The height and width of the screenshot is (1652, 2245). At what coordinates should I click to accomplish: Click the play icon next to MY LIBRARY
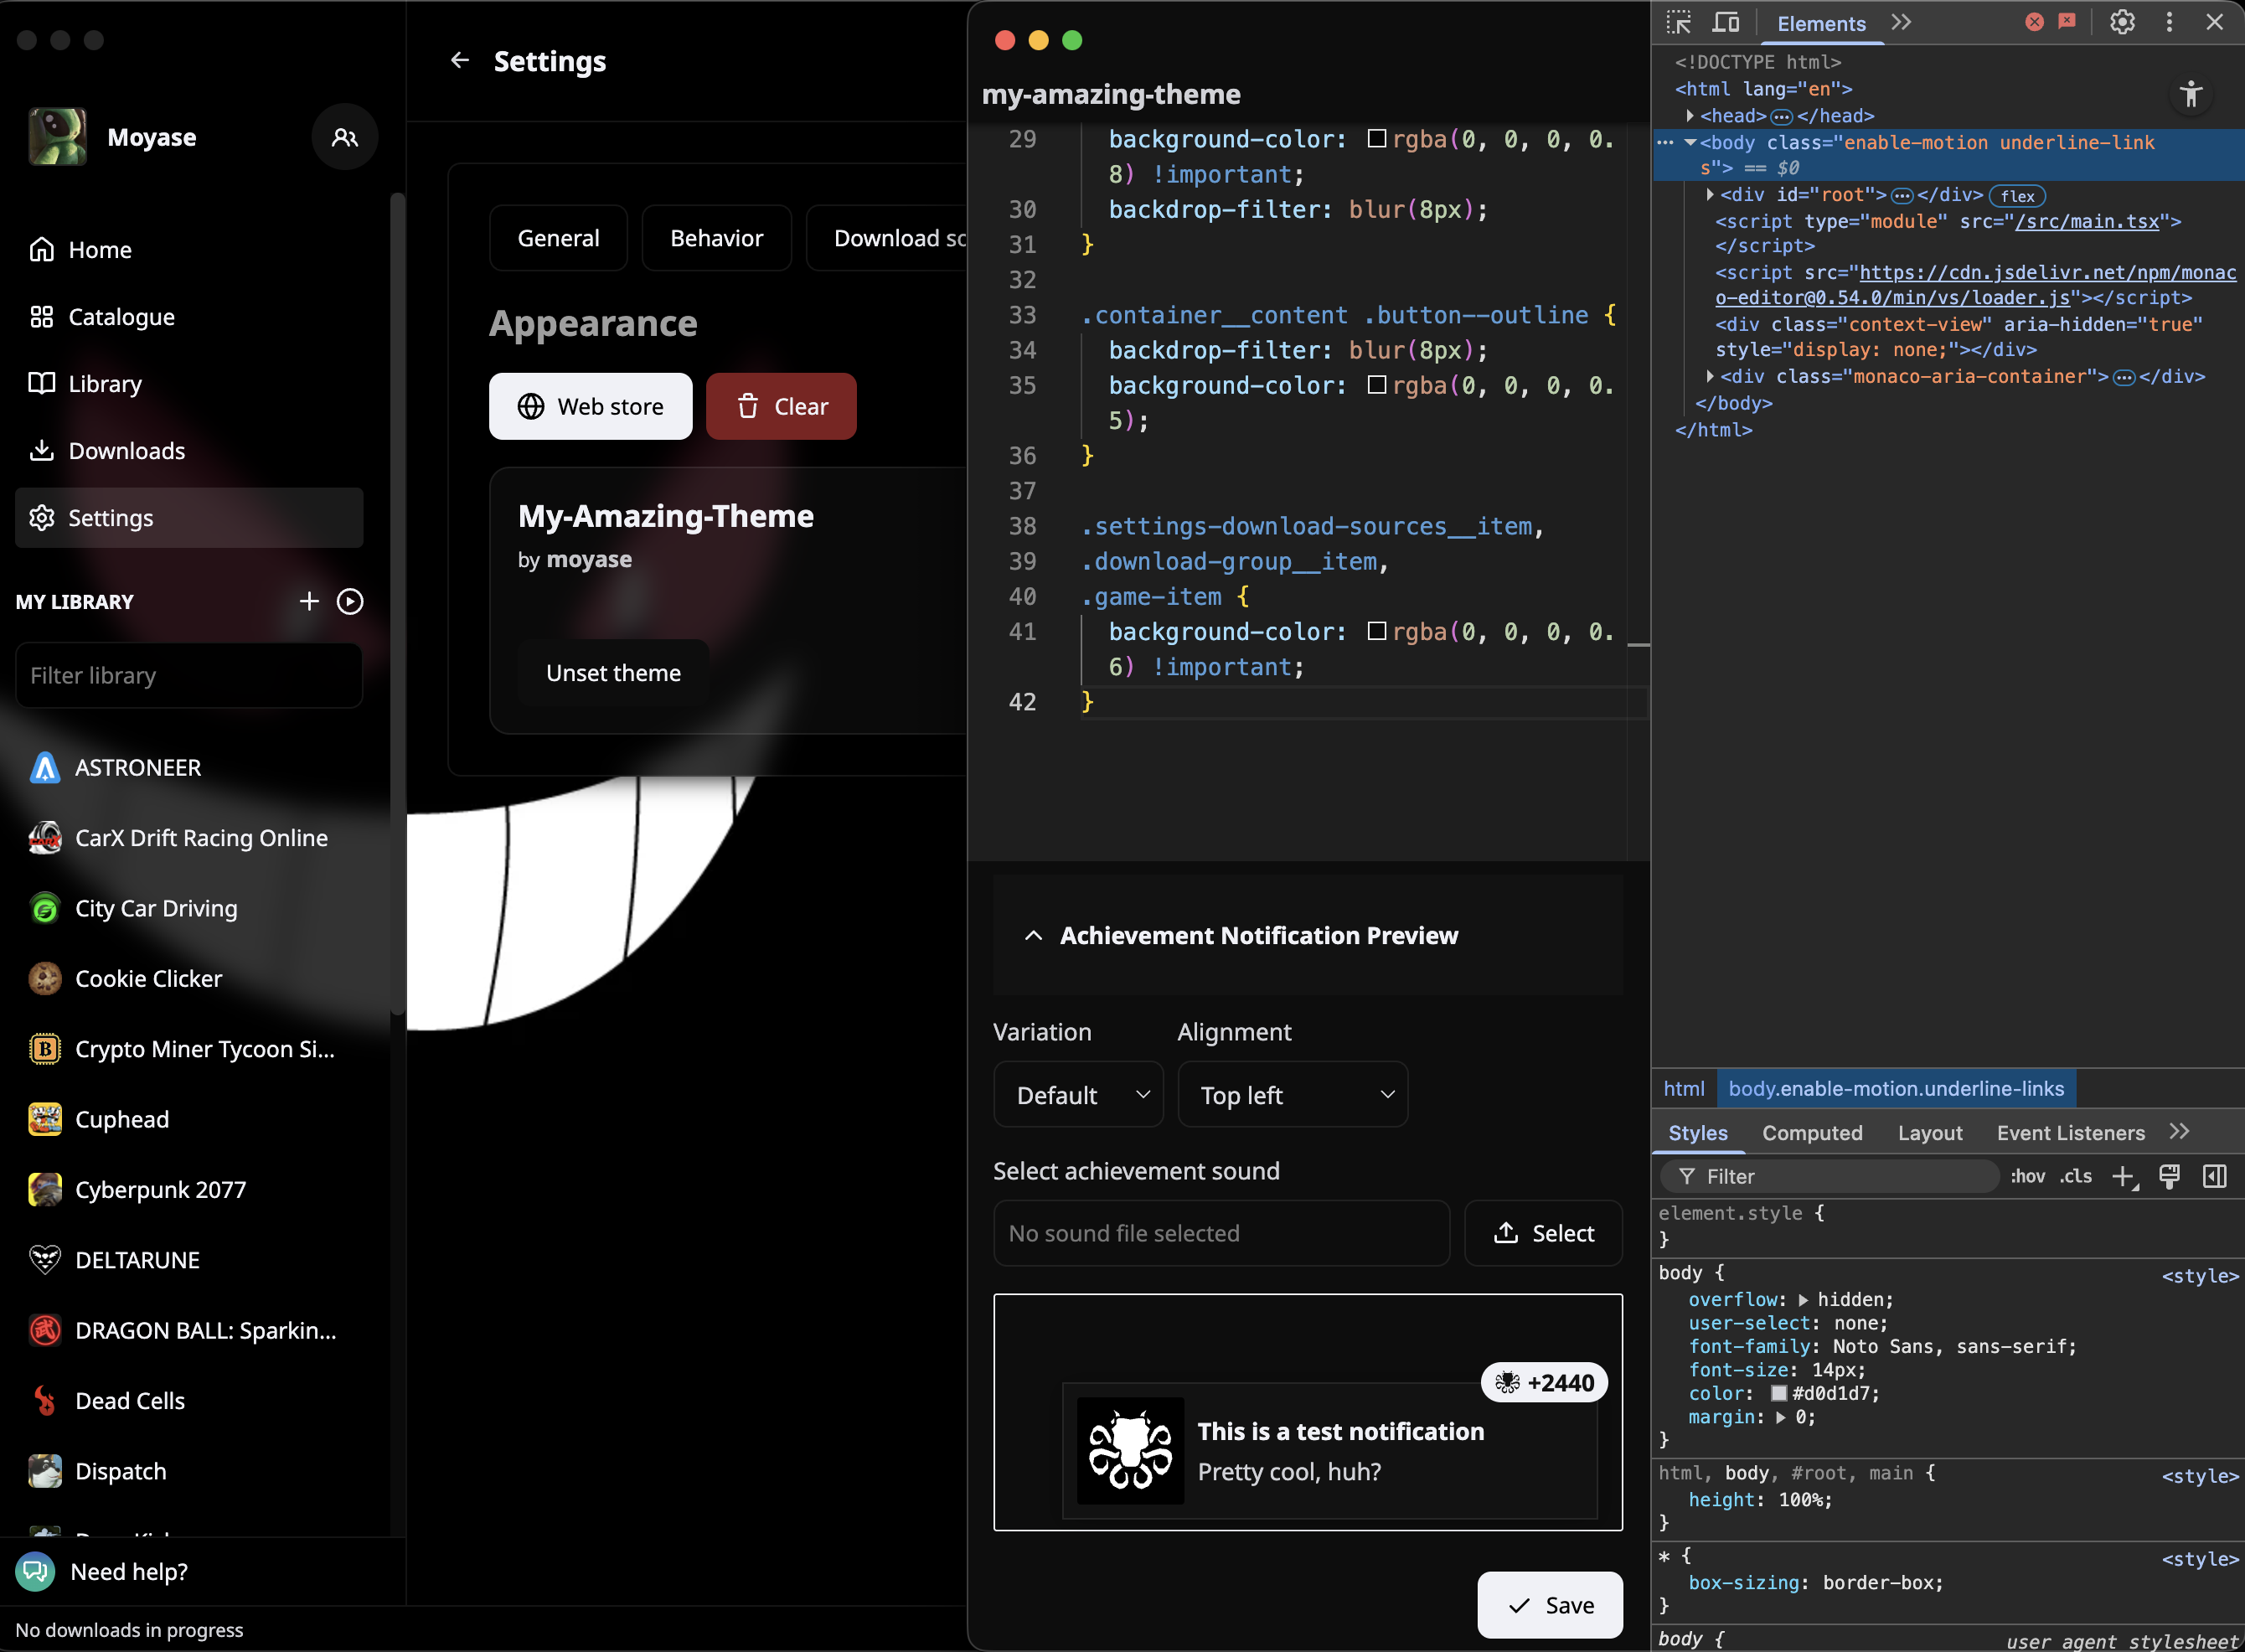[349, 601]
